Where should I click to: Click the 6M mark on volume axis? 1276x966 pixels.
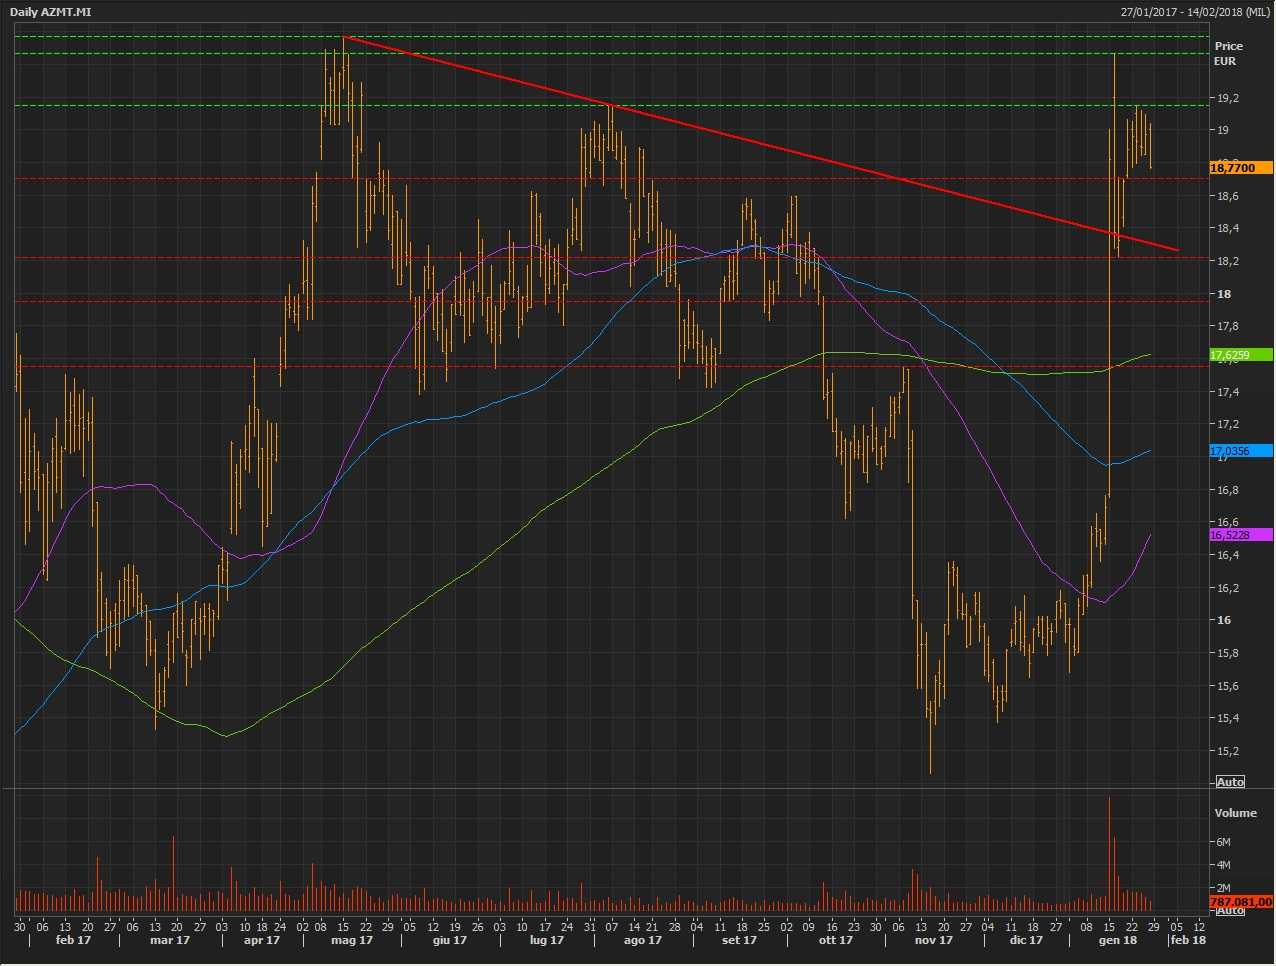pos(1223,842)
